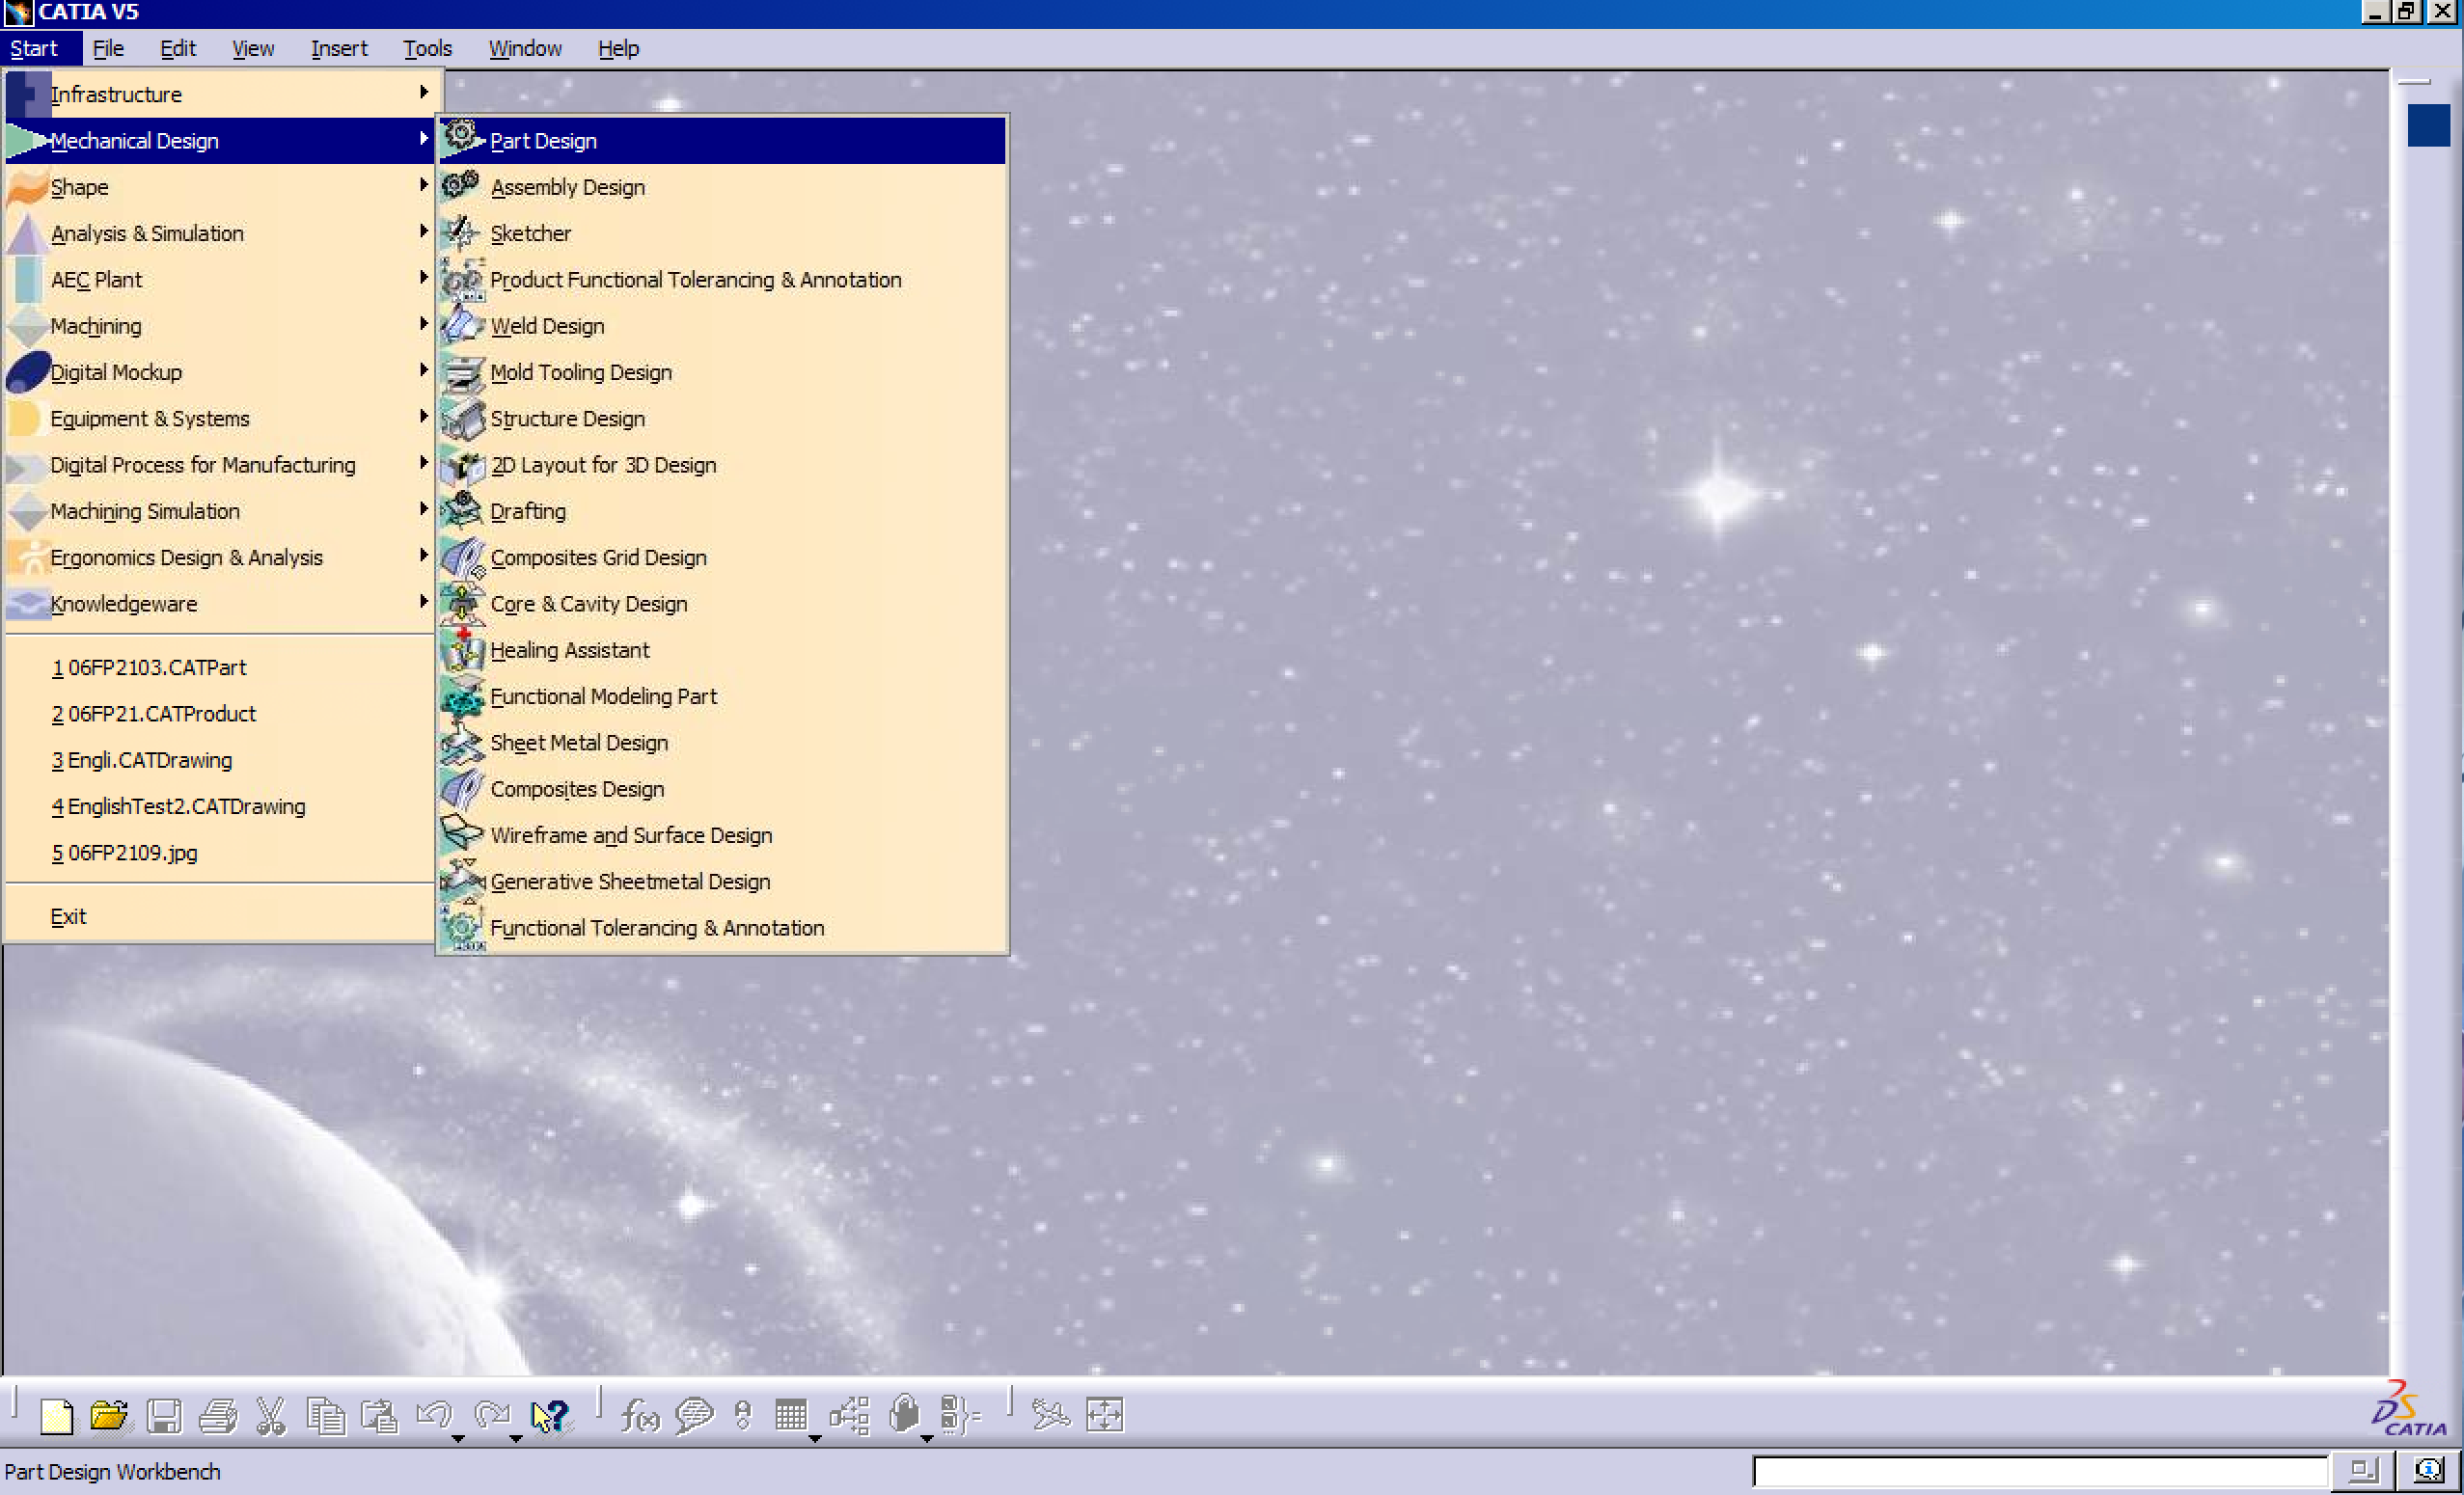
Task: Open the Weld Design workbench
Action: click(722, 326)
